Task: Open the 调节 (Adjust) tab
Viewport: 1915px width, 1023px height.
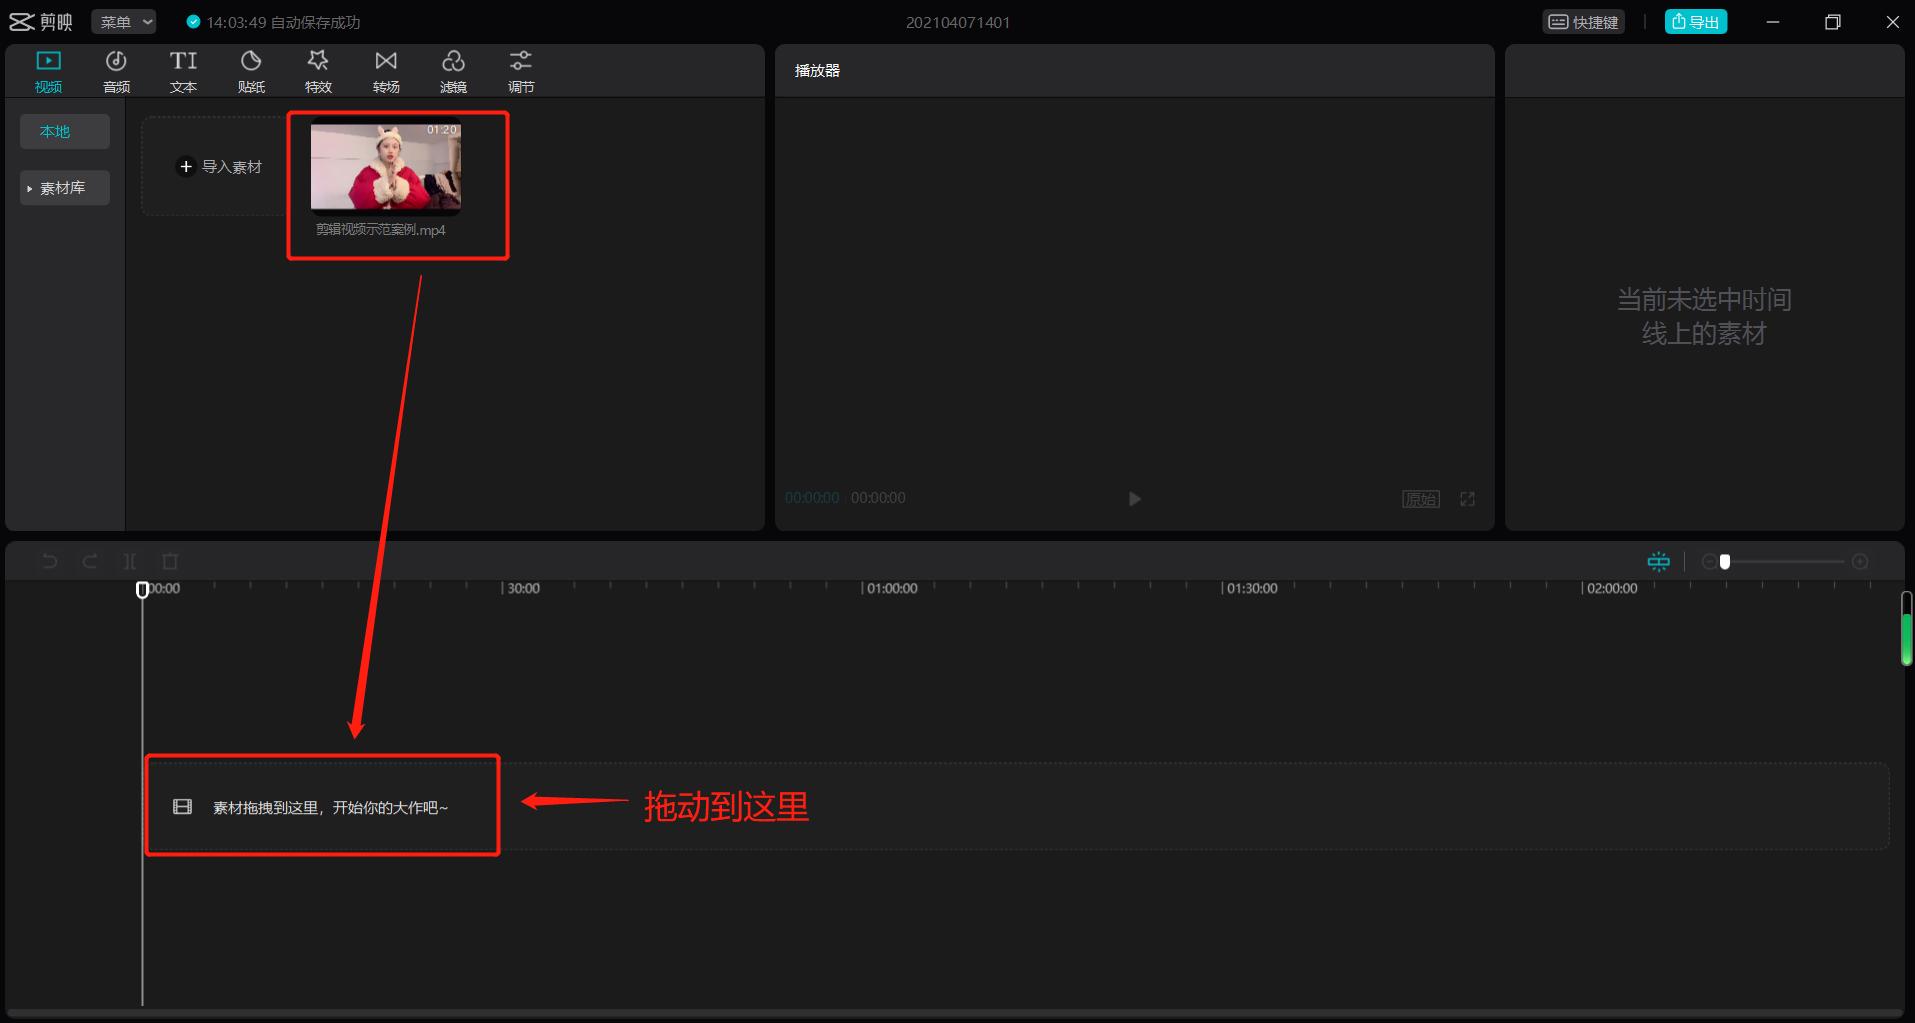Action: click(521, 72)
